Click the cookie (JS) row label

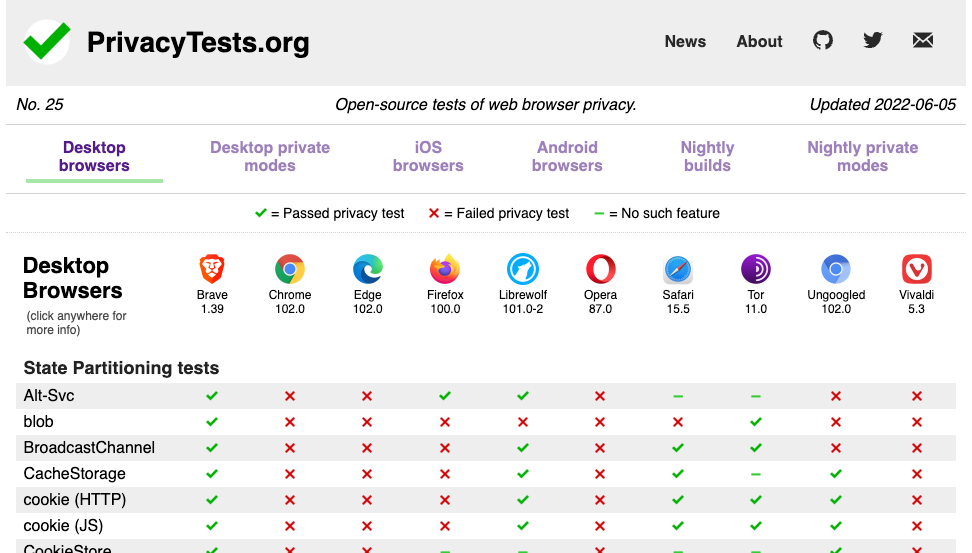click(63, 526)
